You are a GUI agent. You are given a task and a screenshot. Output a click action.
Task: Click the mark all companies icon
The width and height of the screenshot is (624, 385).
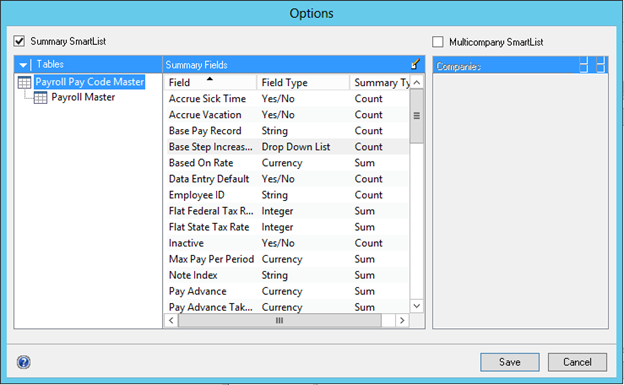point(583,64)
